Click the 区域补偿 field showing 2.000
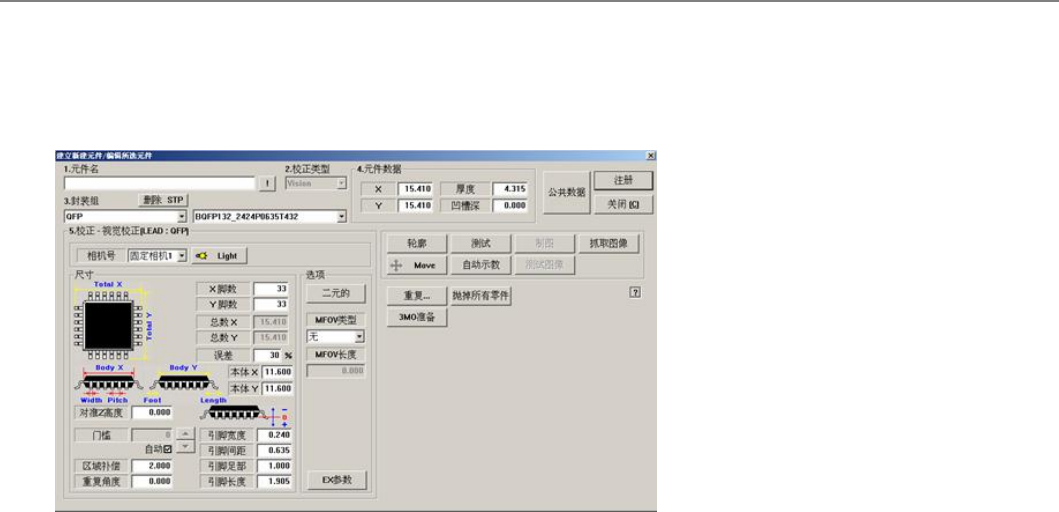Viewport: 1059px width, 512px height. tap(152, 466)
